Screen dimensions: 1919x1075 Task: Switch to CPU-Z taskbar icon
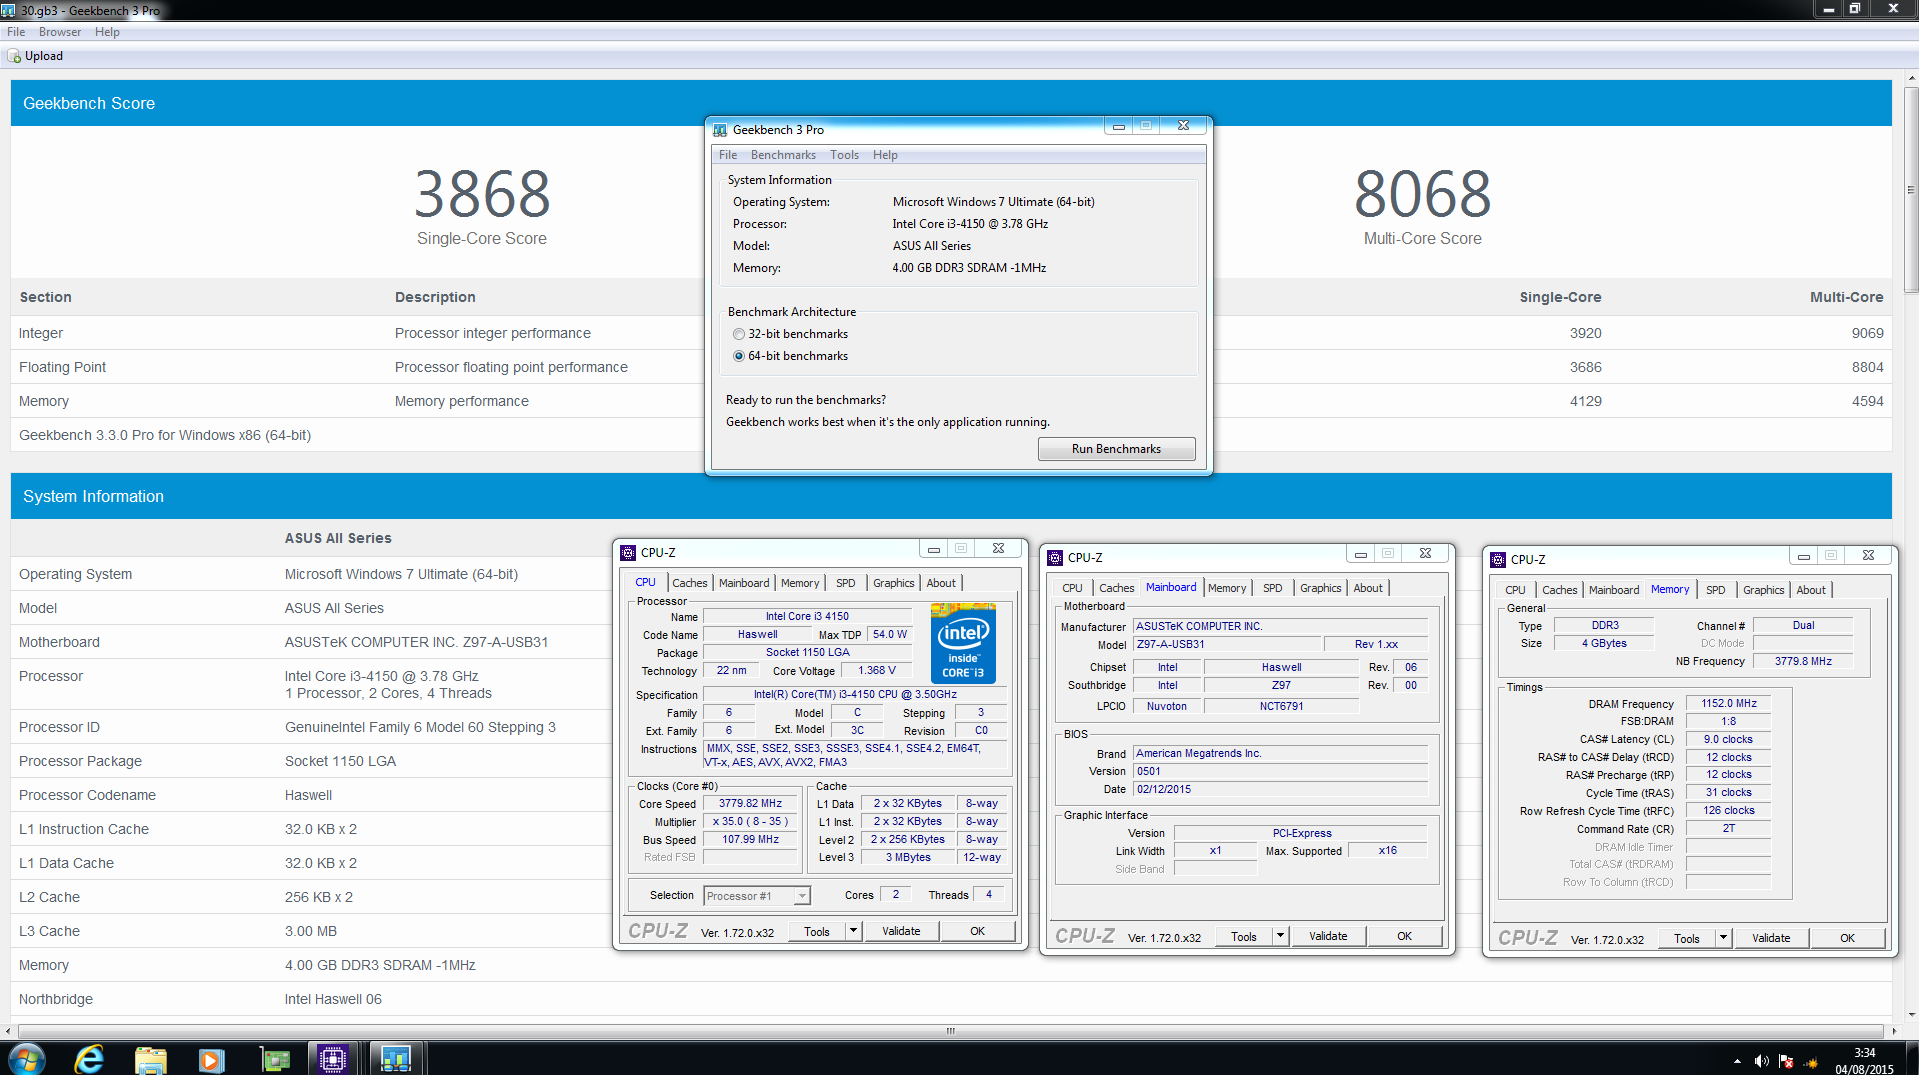[x=334, y=1058]
